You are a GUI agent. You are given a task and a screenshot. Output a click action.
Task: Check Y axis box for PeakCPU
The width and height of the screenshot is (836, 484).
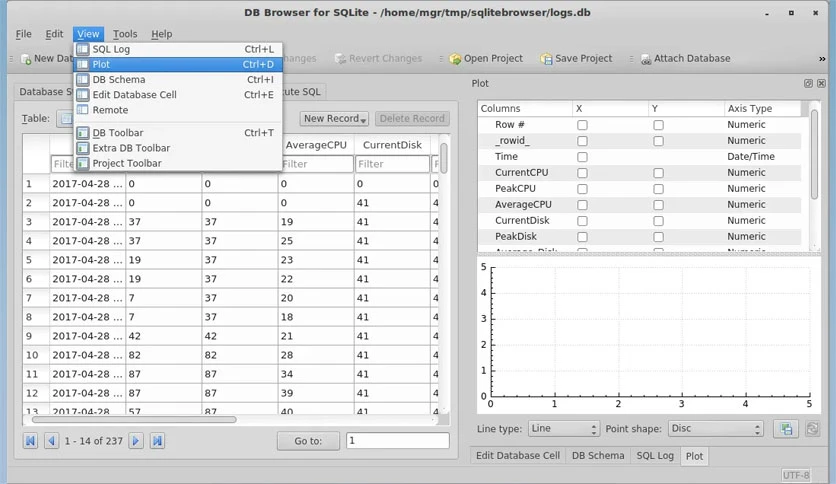pos(658,189)
